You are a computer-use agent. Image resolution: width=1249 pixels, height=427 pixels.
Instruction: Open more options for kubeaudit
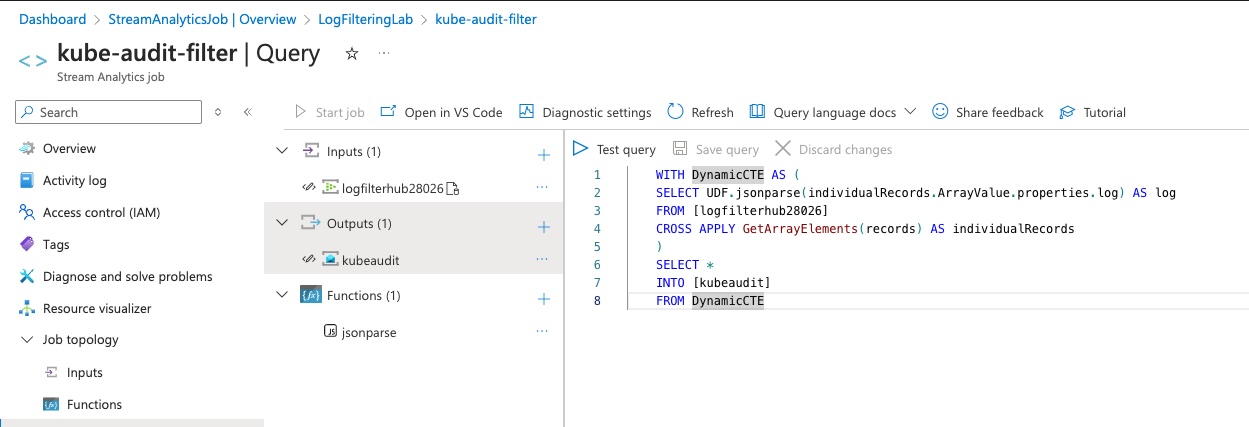tap(542, 259)
